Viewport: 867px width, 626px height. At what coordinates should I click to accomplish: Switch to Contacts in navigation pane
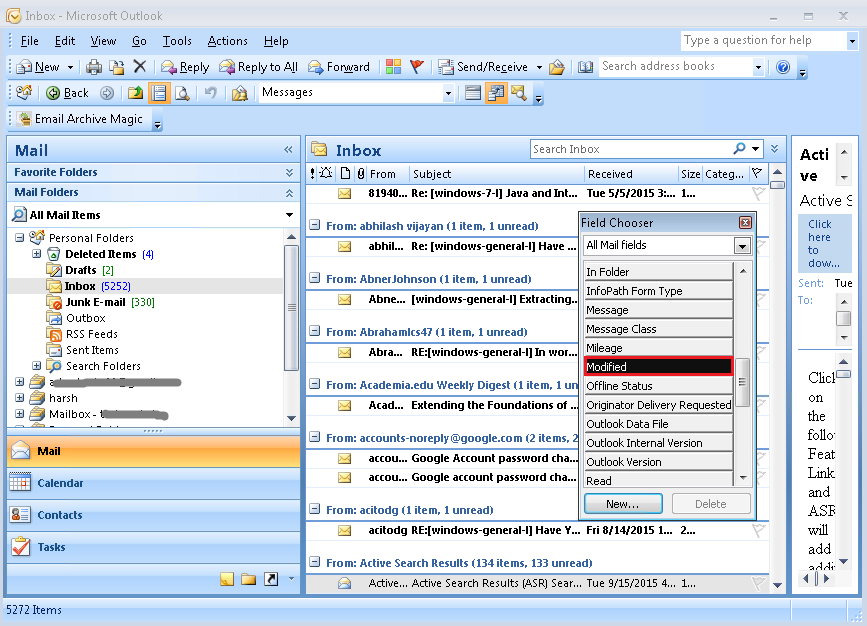point(154,515)
